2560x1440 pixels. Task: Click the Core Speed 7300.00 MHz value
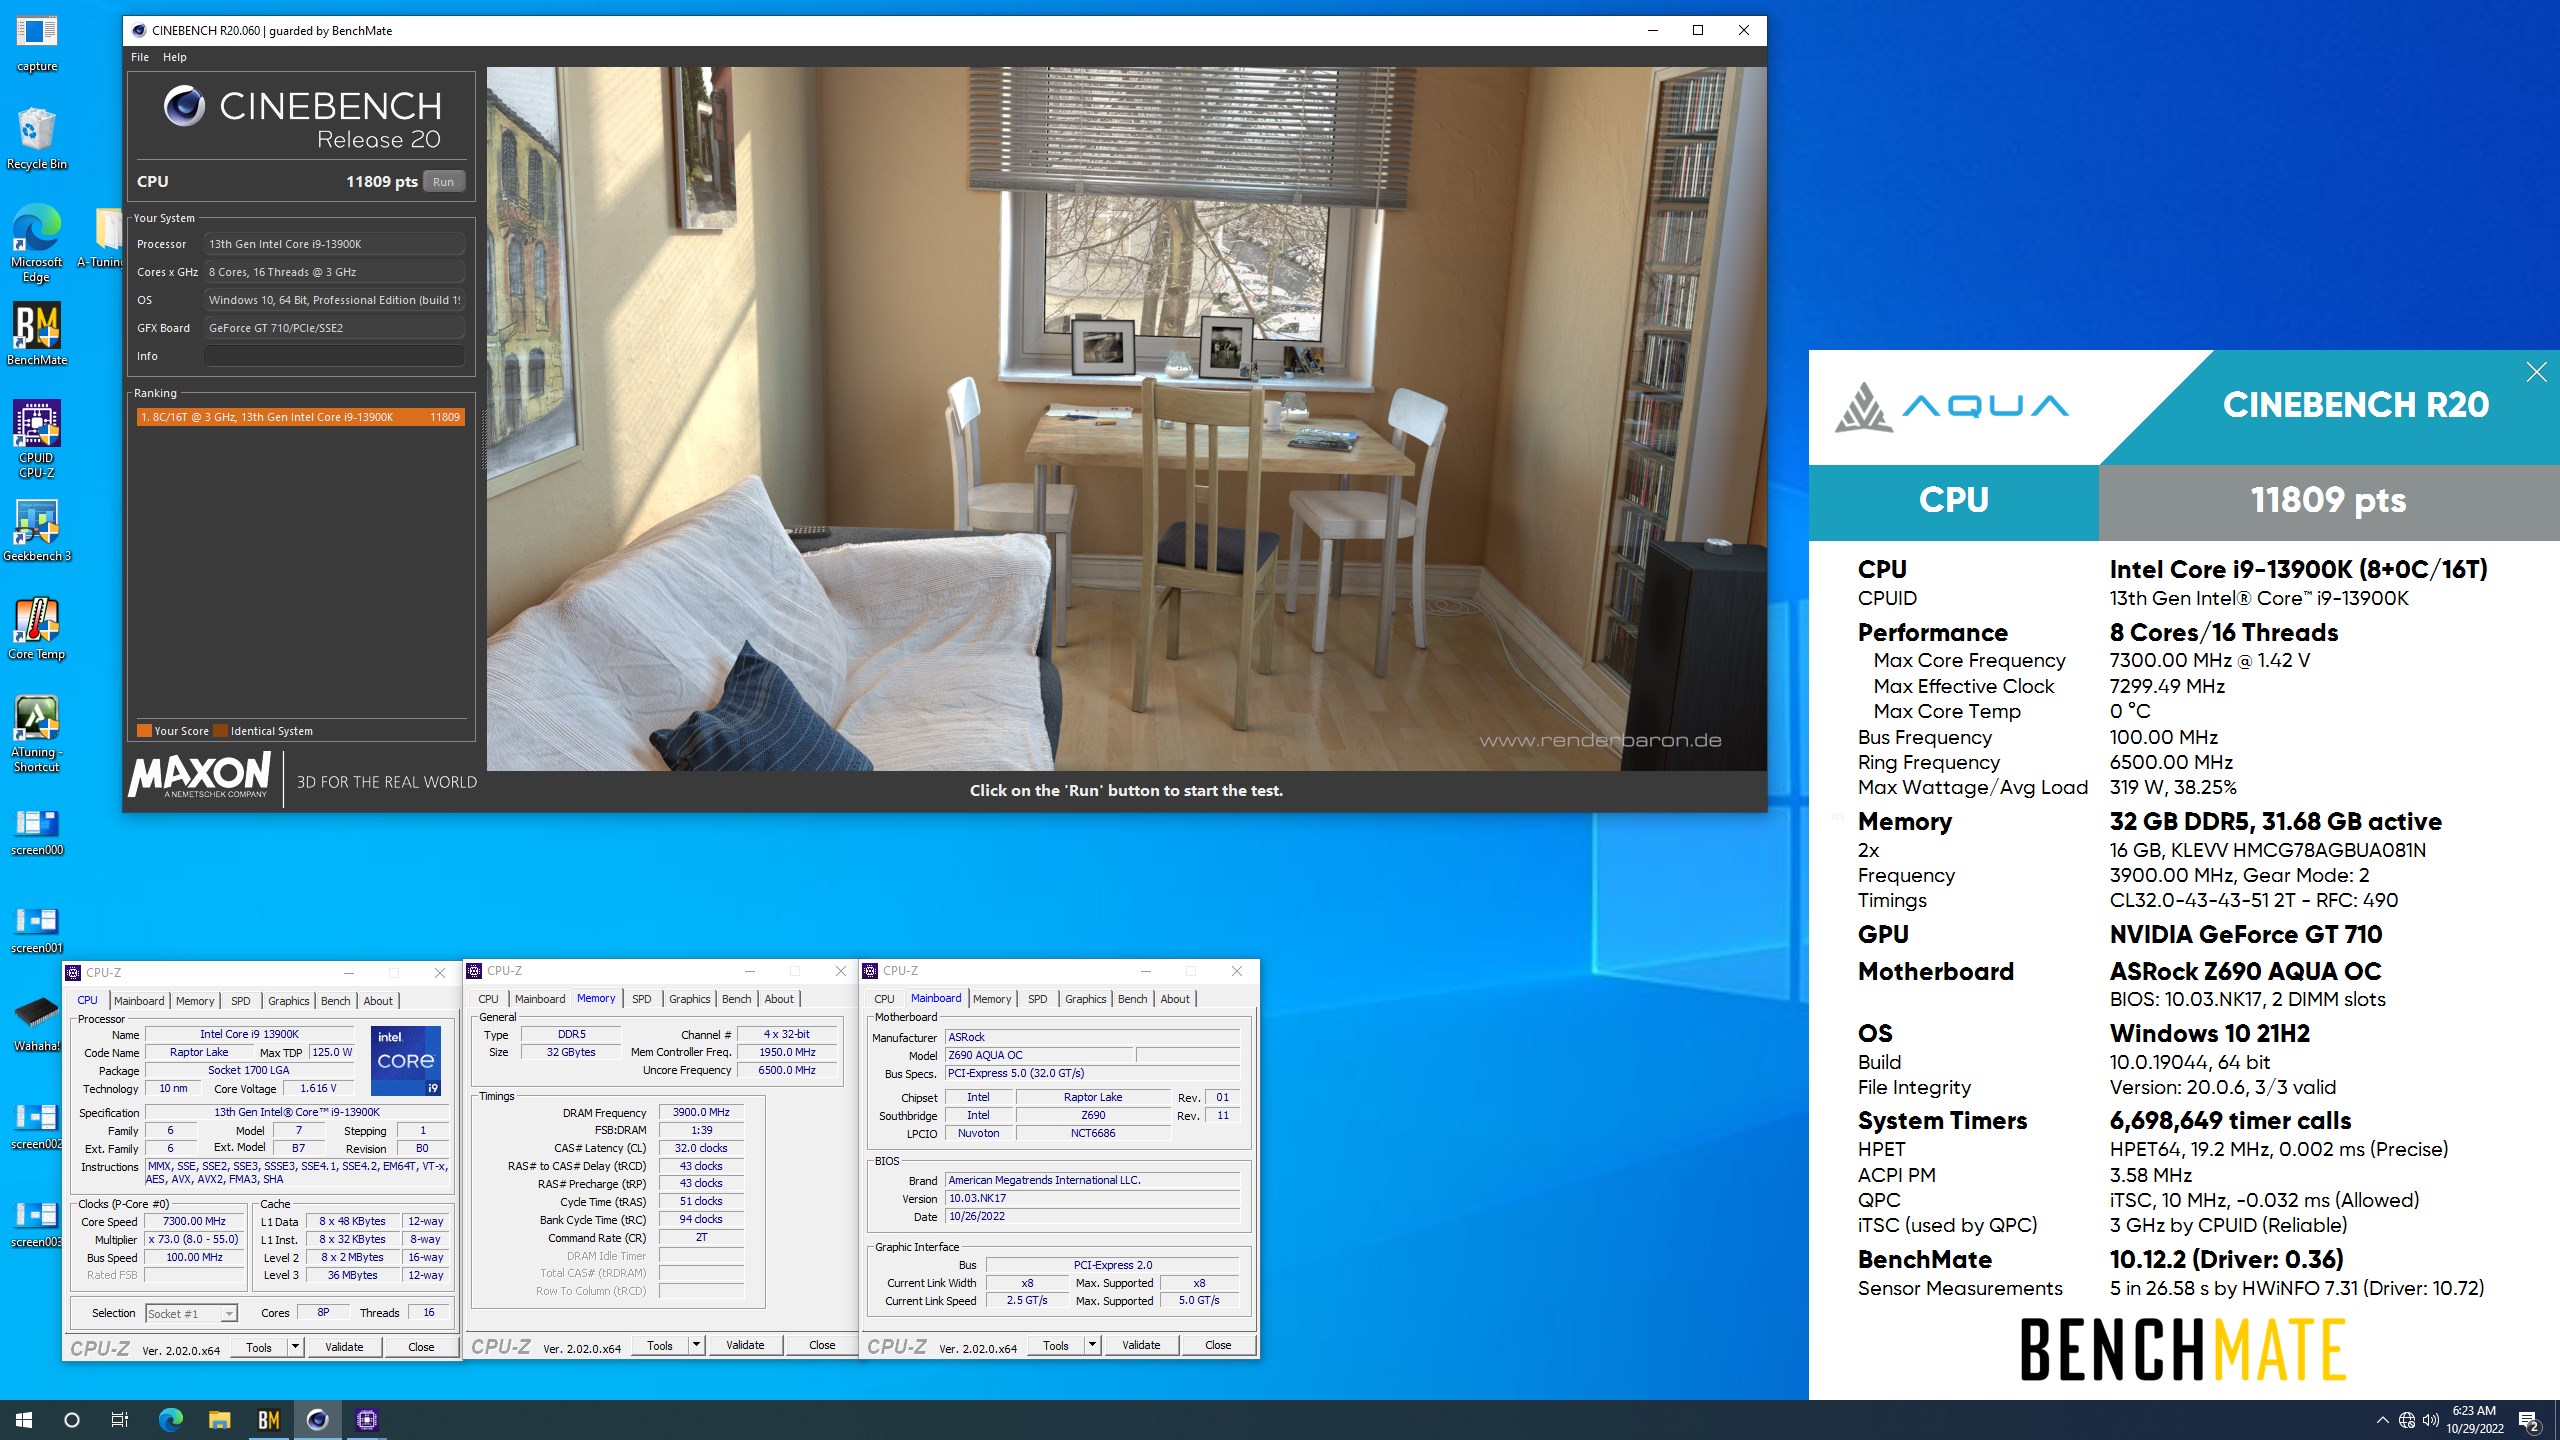[195, 1222]
